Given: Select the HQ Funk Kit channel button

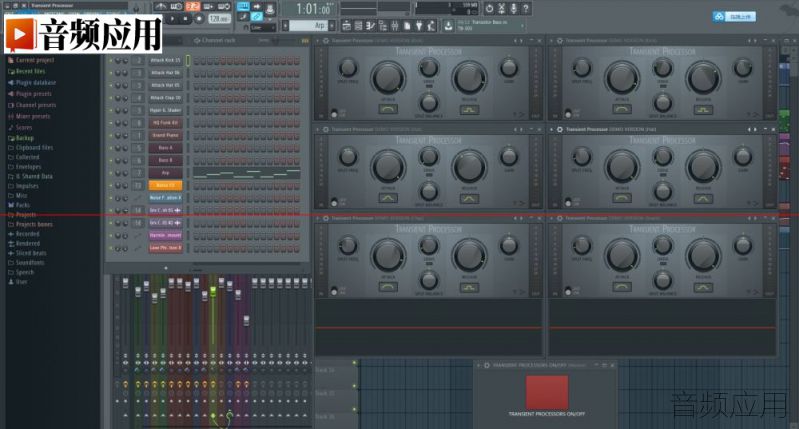Looking at the screenshot, I should point(165,123).
